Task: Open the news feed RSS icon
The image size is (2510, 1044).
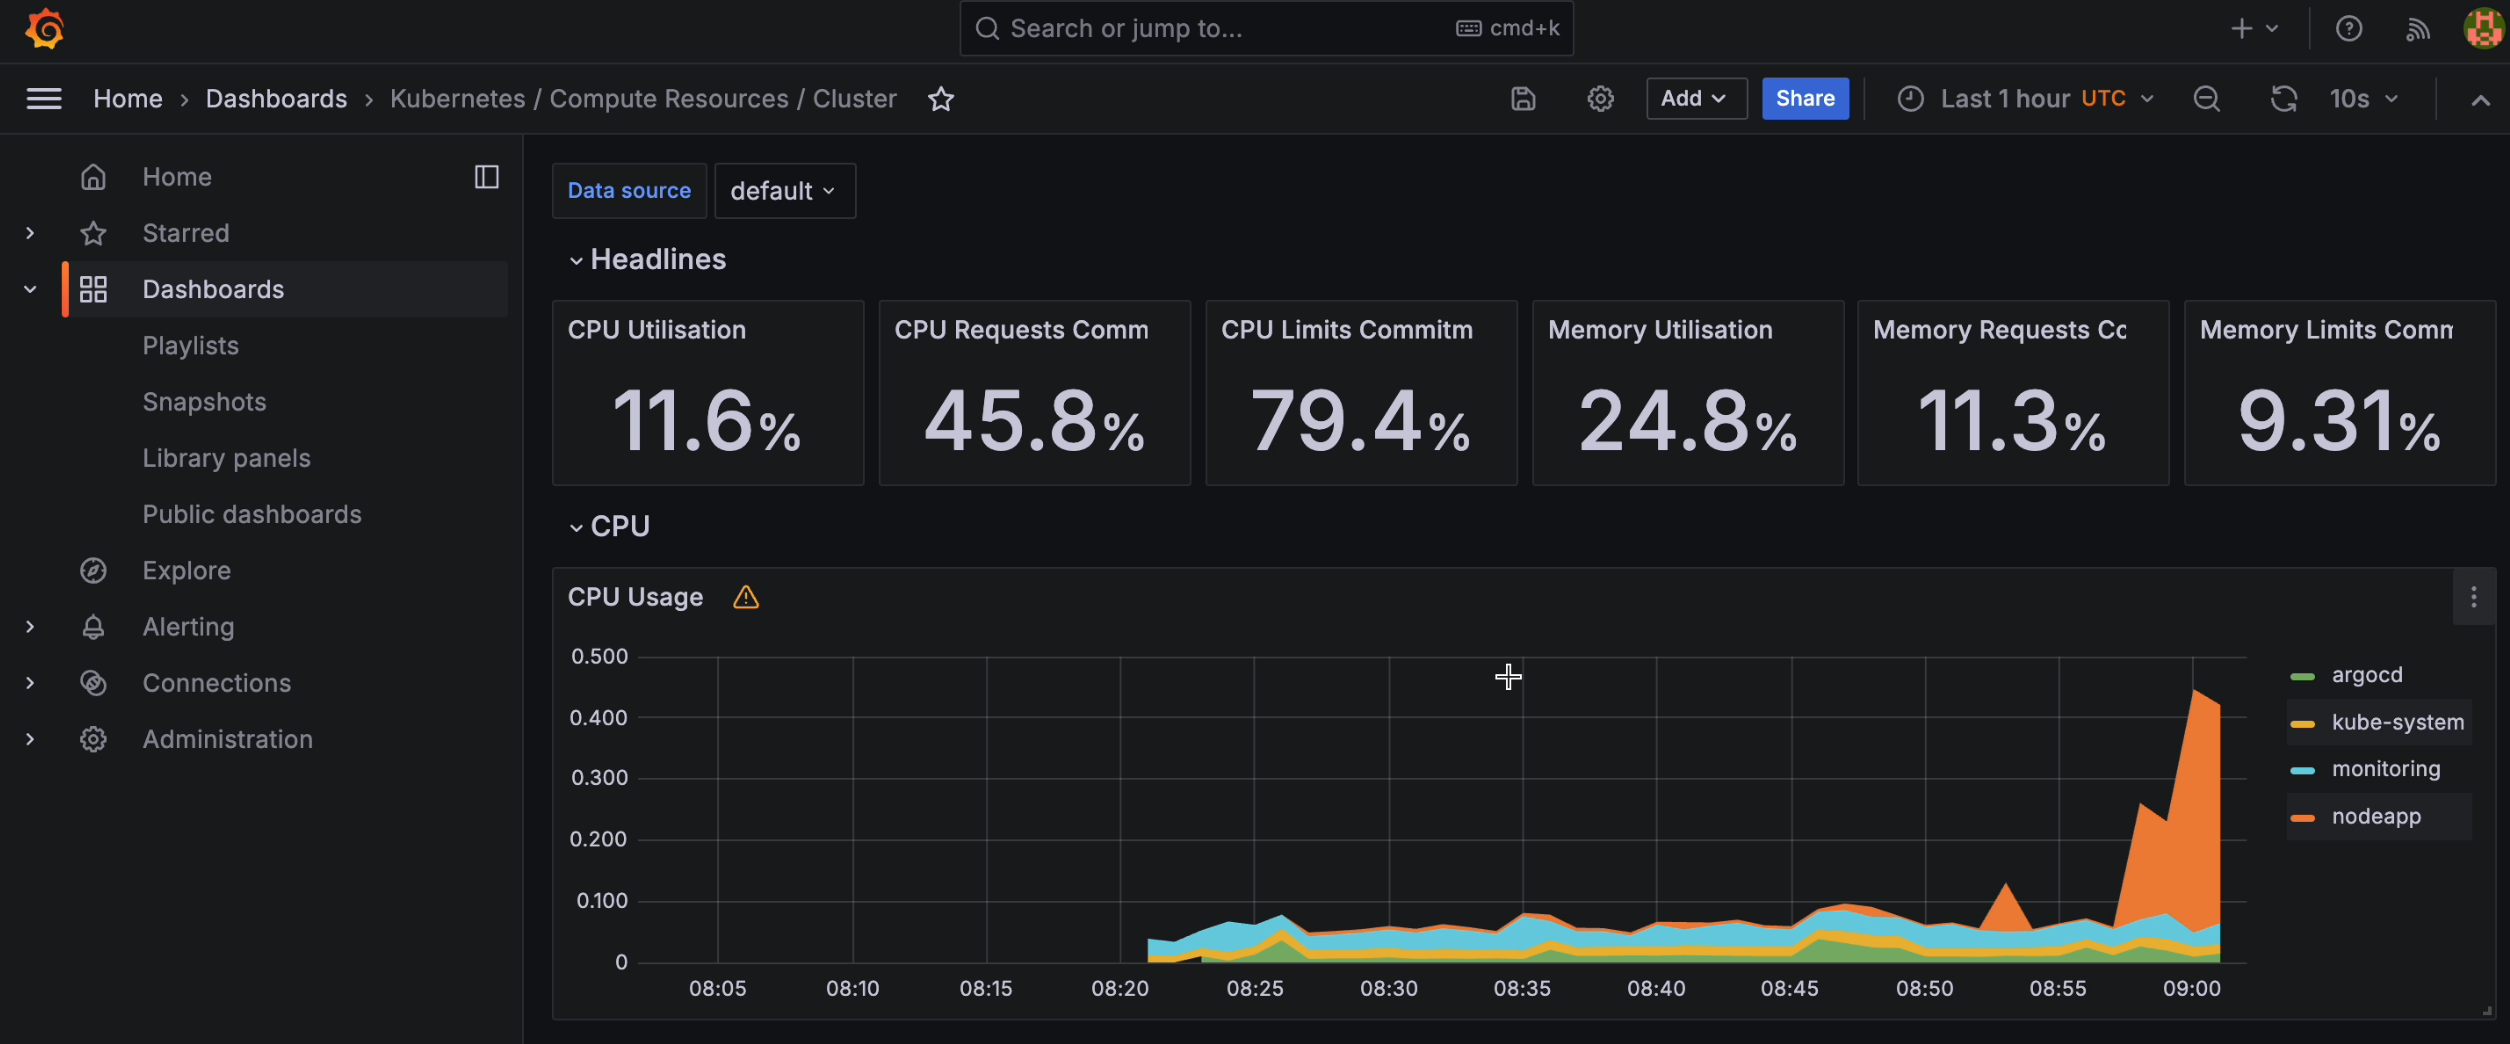Action: [2417, 29]
